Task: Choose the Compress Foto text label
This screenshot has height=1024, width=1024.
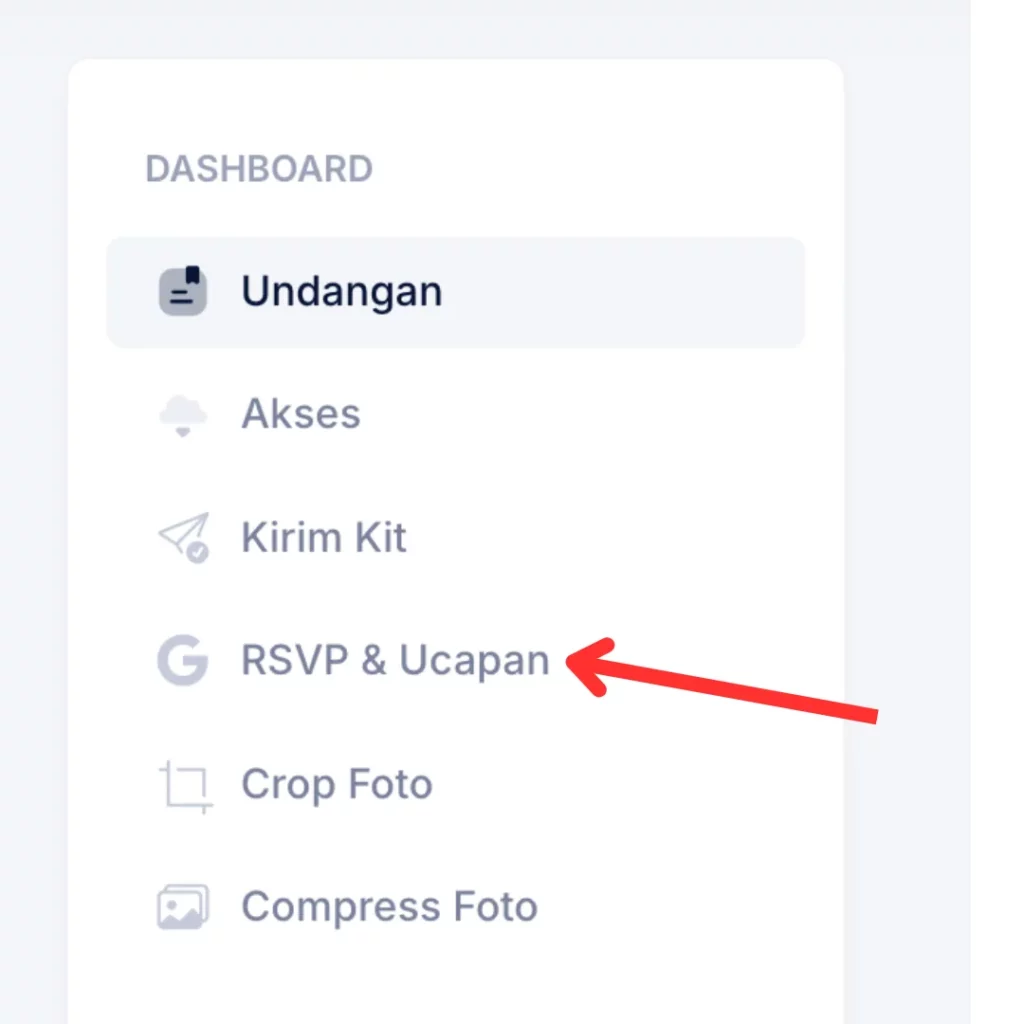Action: click(390, 908)
